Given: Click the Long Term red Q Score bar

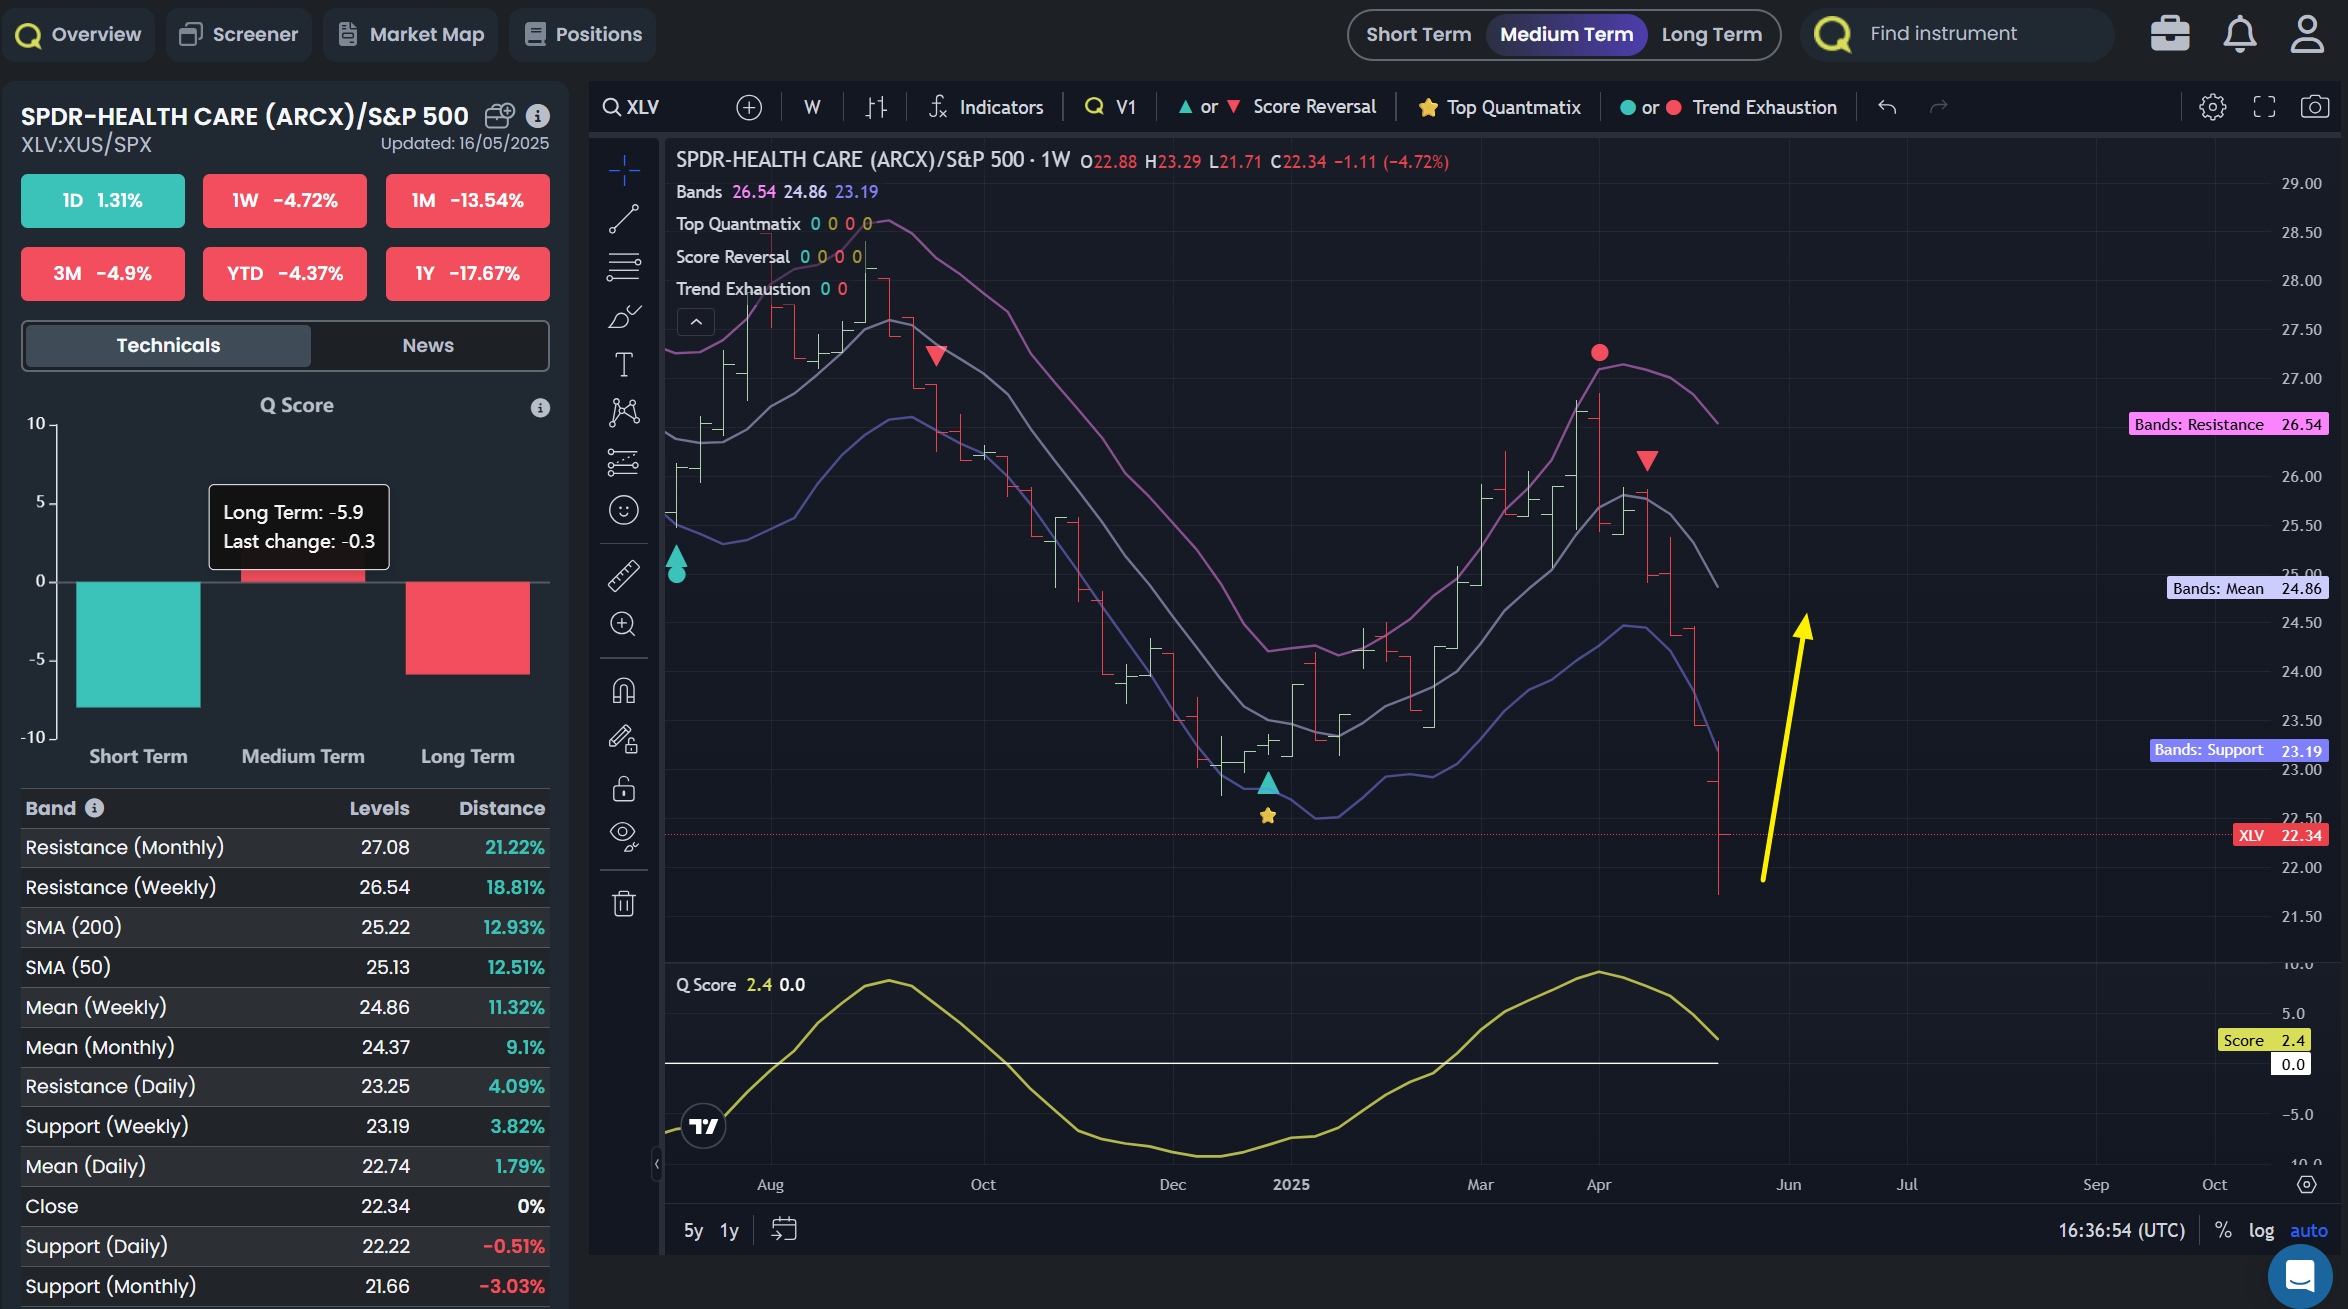Looking at the screenshot, I should pyautogui.click(x=467, y=627).
